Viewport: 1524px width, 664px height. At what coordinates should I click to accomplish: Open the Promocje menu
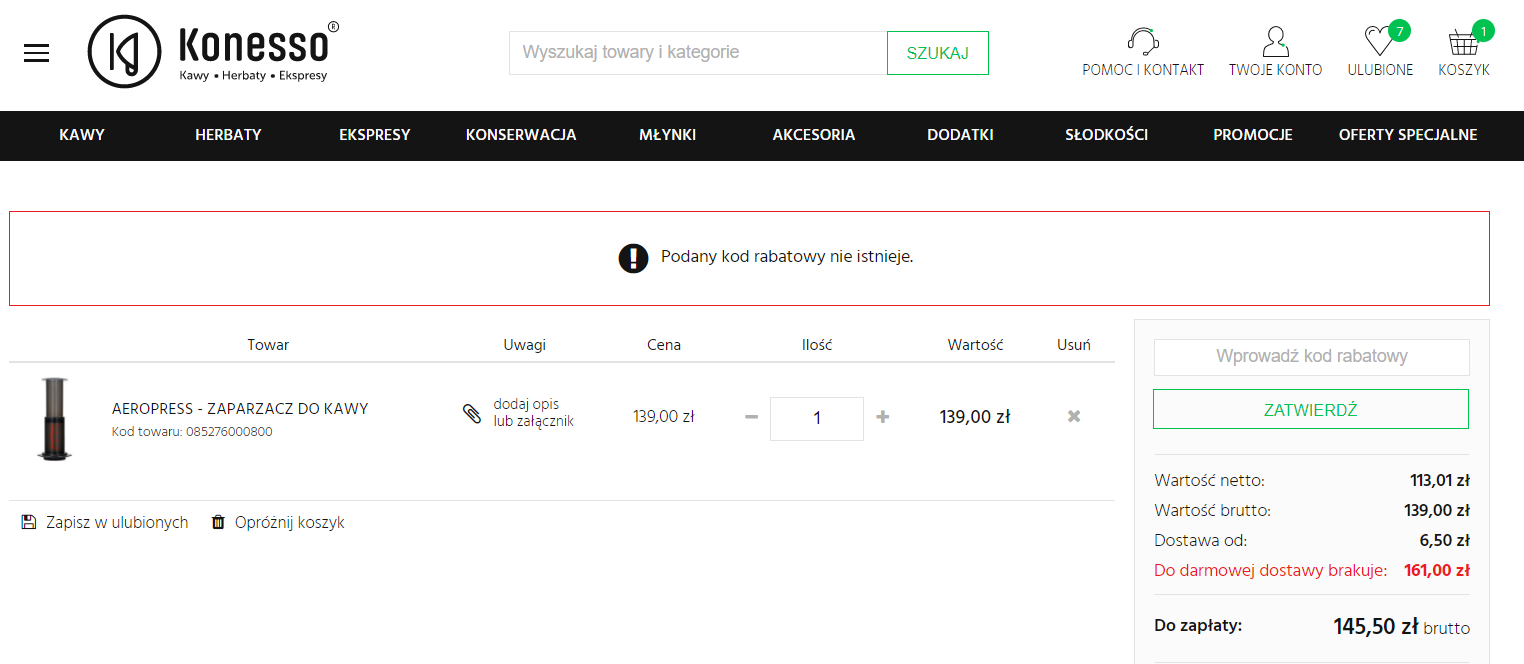click(x=1253, y=135)
